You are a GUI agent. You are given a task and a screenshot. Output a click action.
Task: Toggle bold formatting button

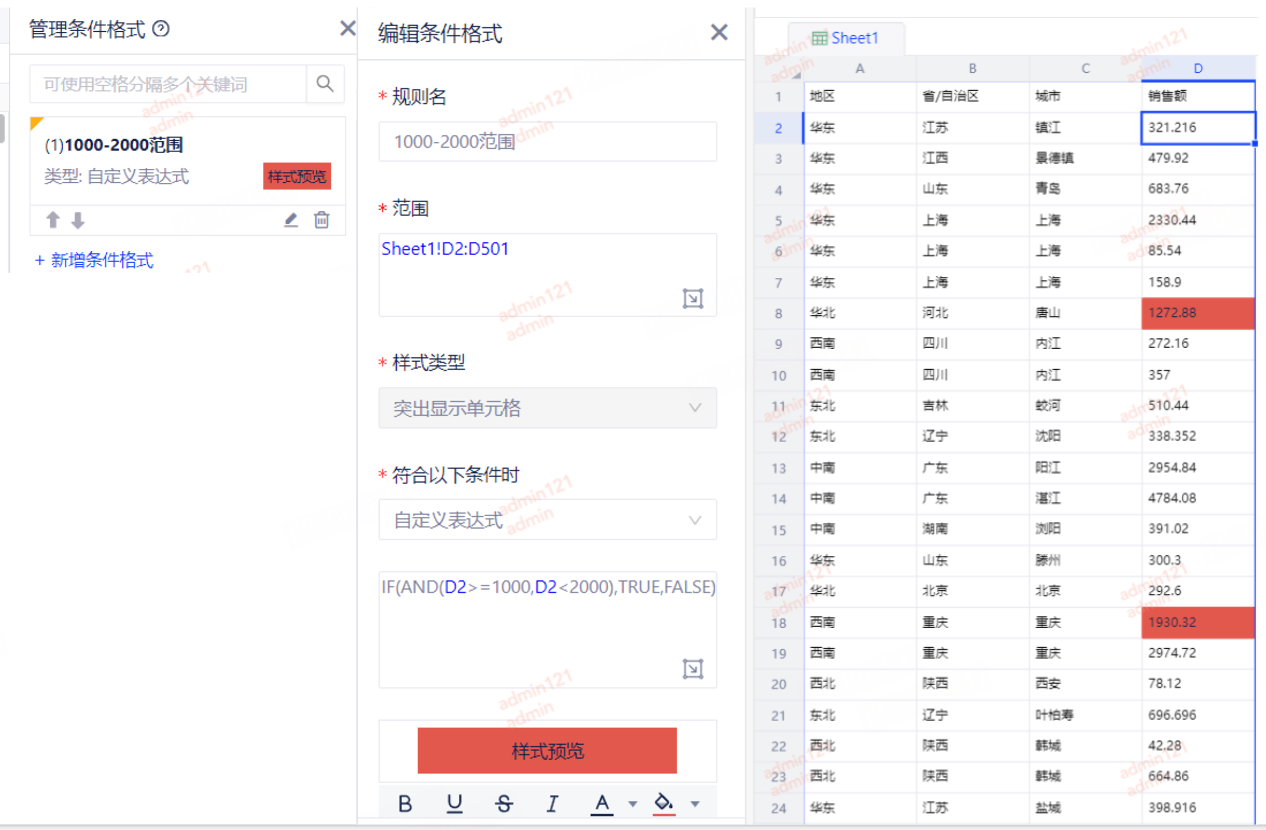click(x=405, y=804)
